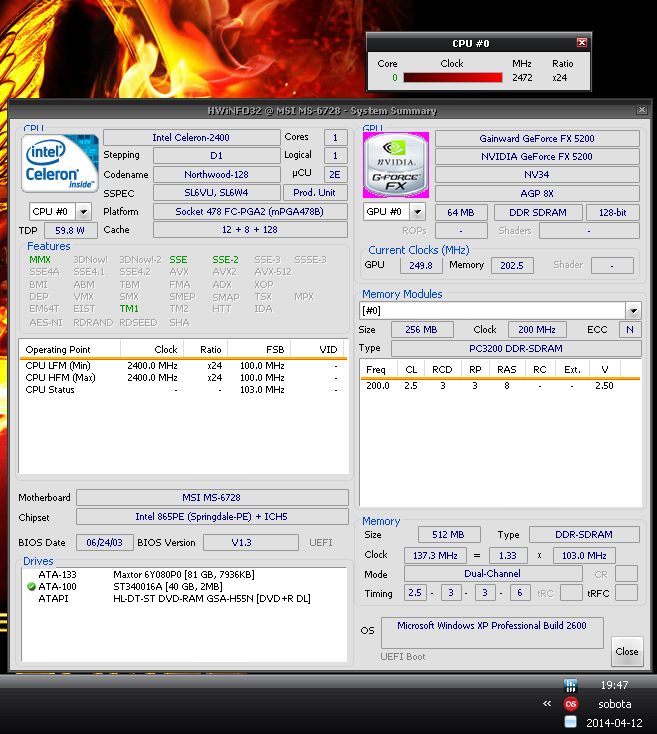This screenshot has height=734, width=657.
Task: Open the Last.fm tray icon
Action: pos(571,704)
